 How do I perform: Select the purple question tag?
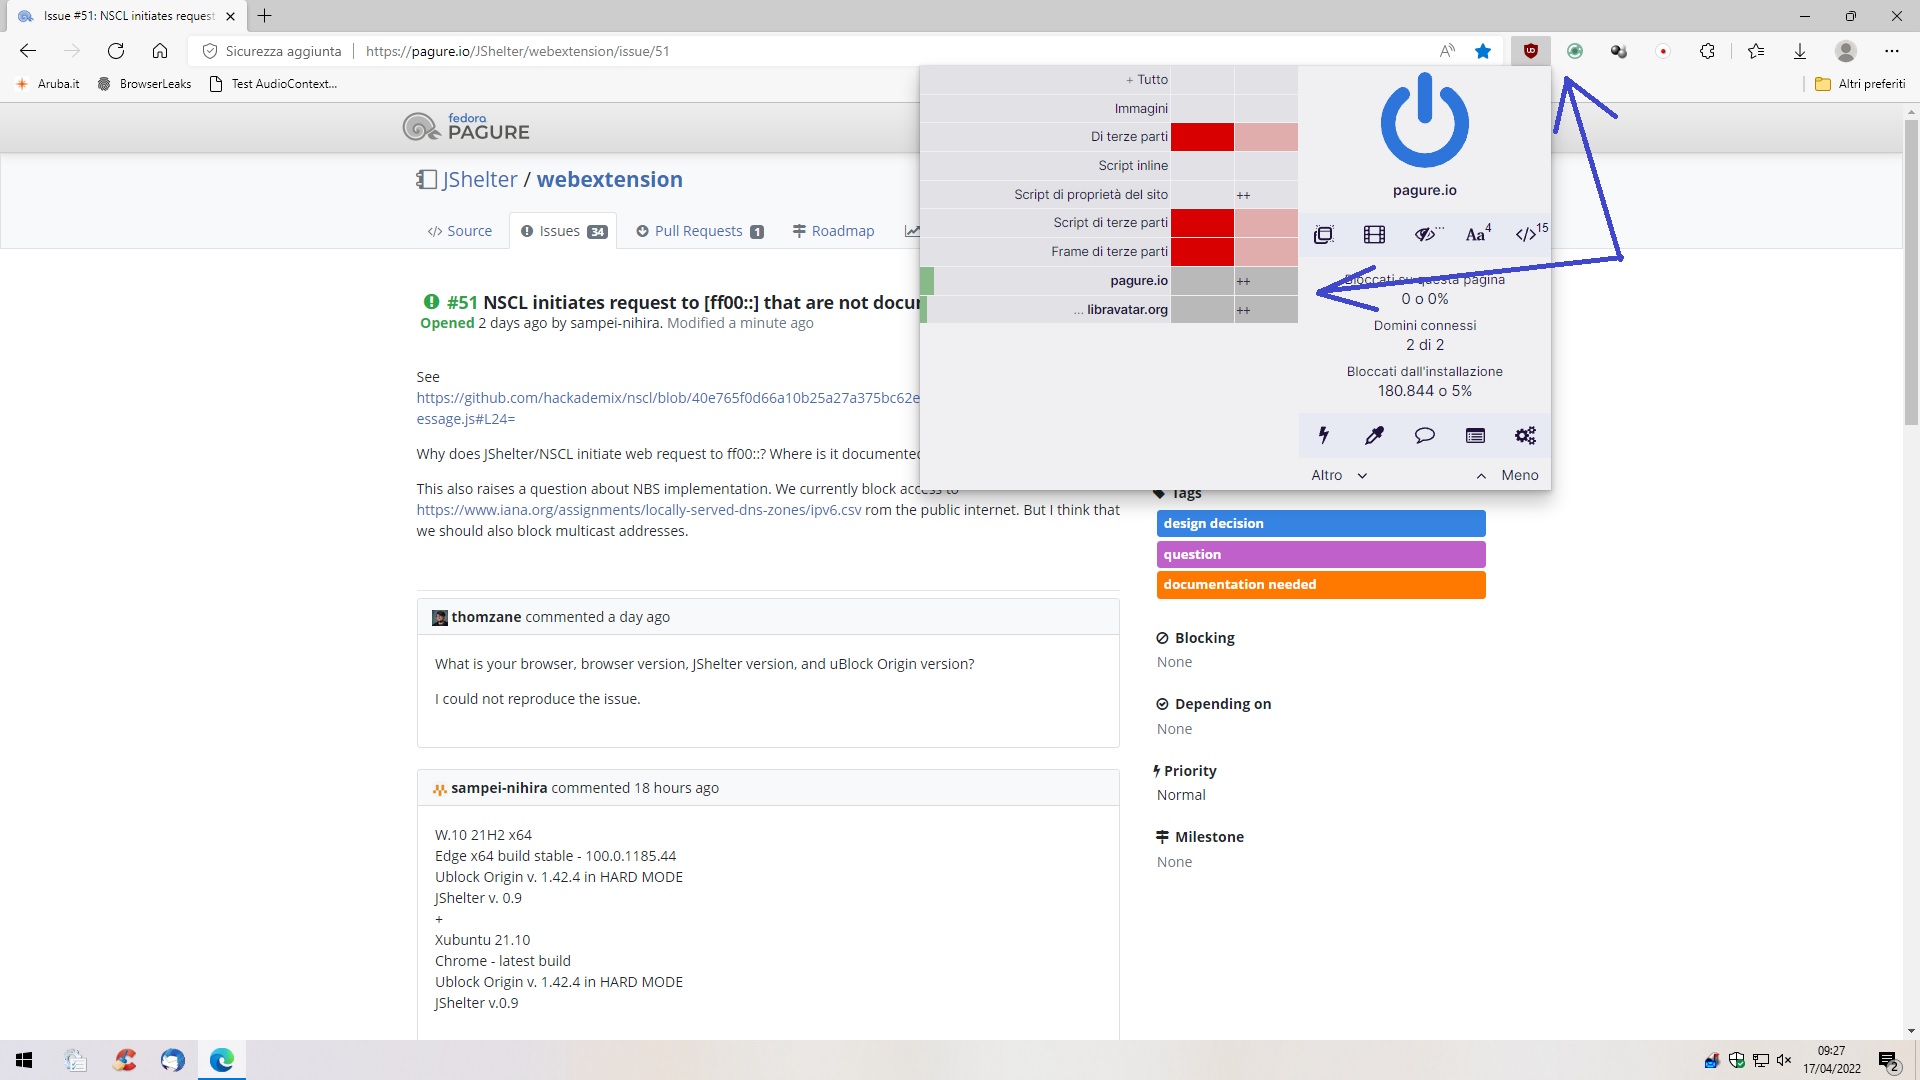(x=1321, y=555)
